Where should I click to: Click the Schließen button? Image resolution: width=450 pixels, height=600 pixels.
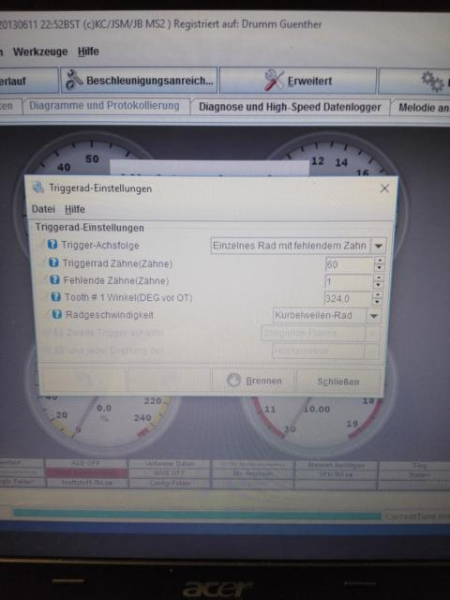(338, 382)
